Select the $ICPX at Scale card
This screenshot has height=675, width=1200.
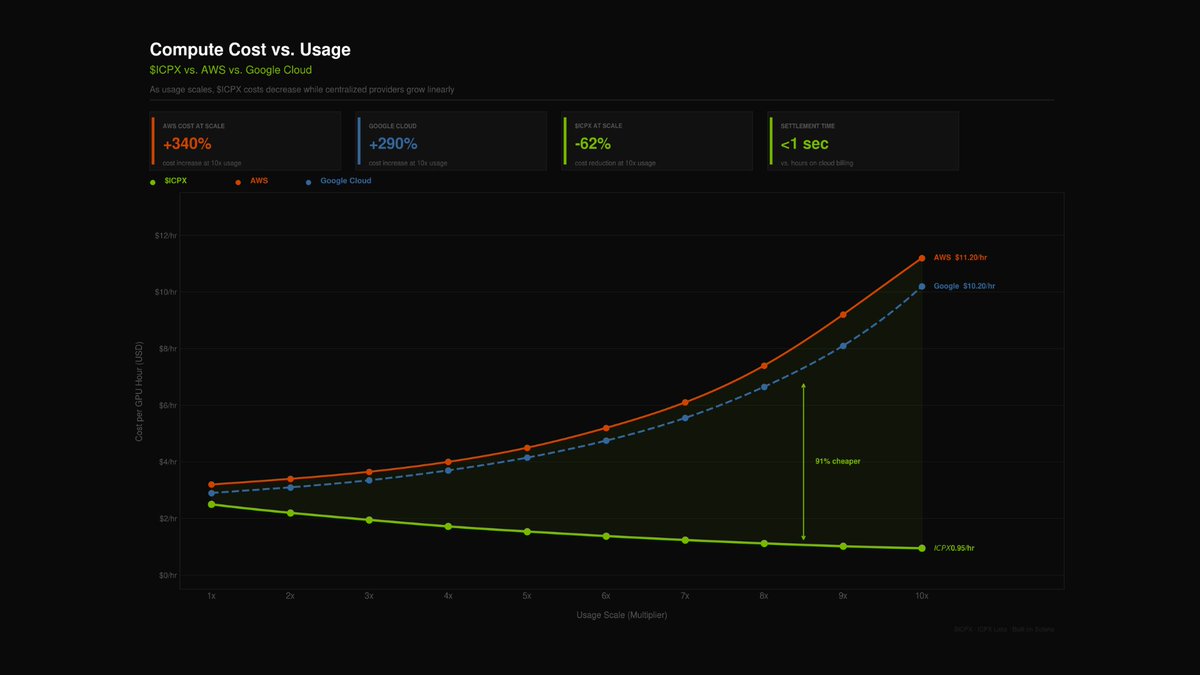pos(658,141)
